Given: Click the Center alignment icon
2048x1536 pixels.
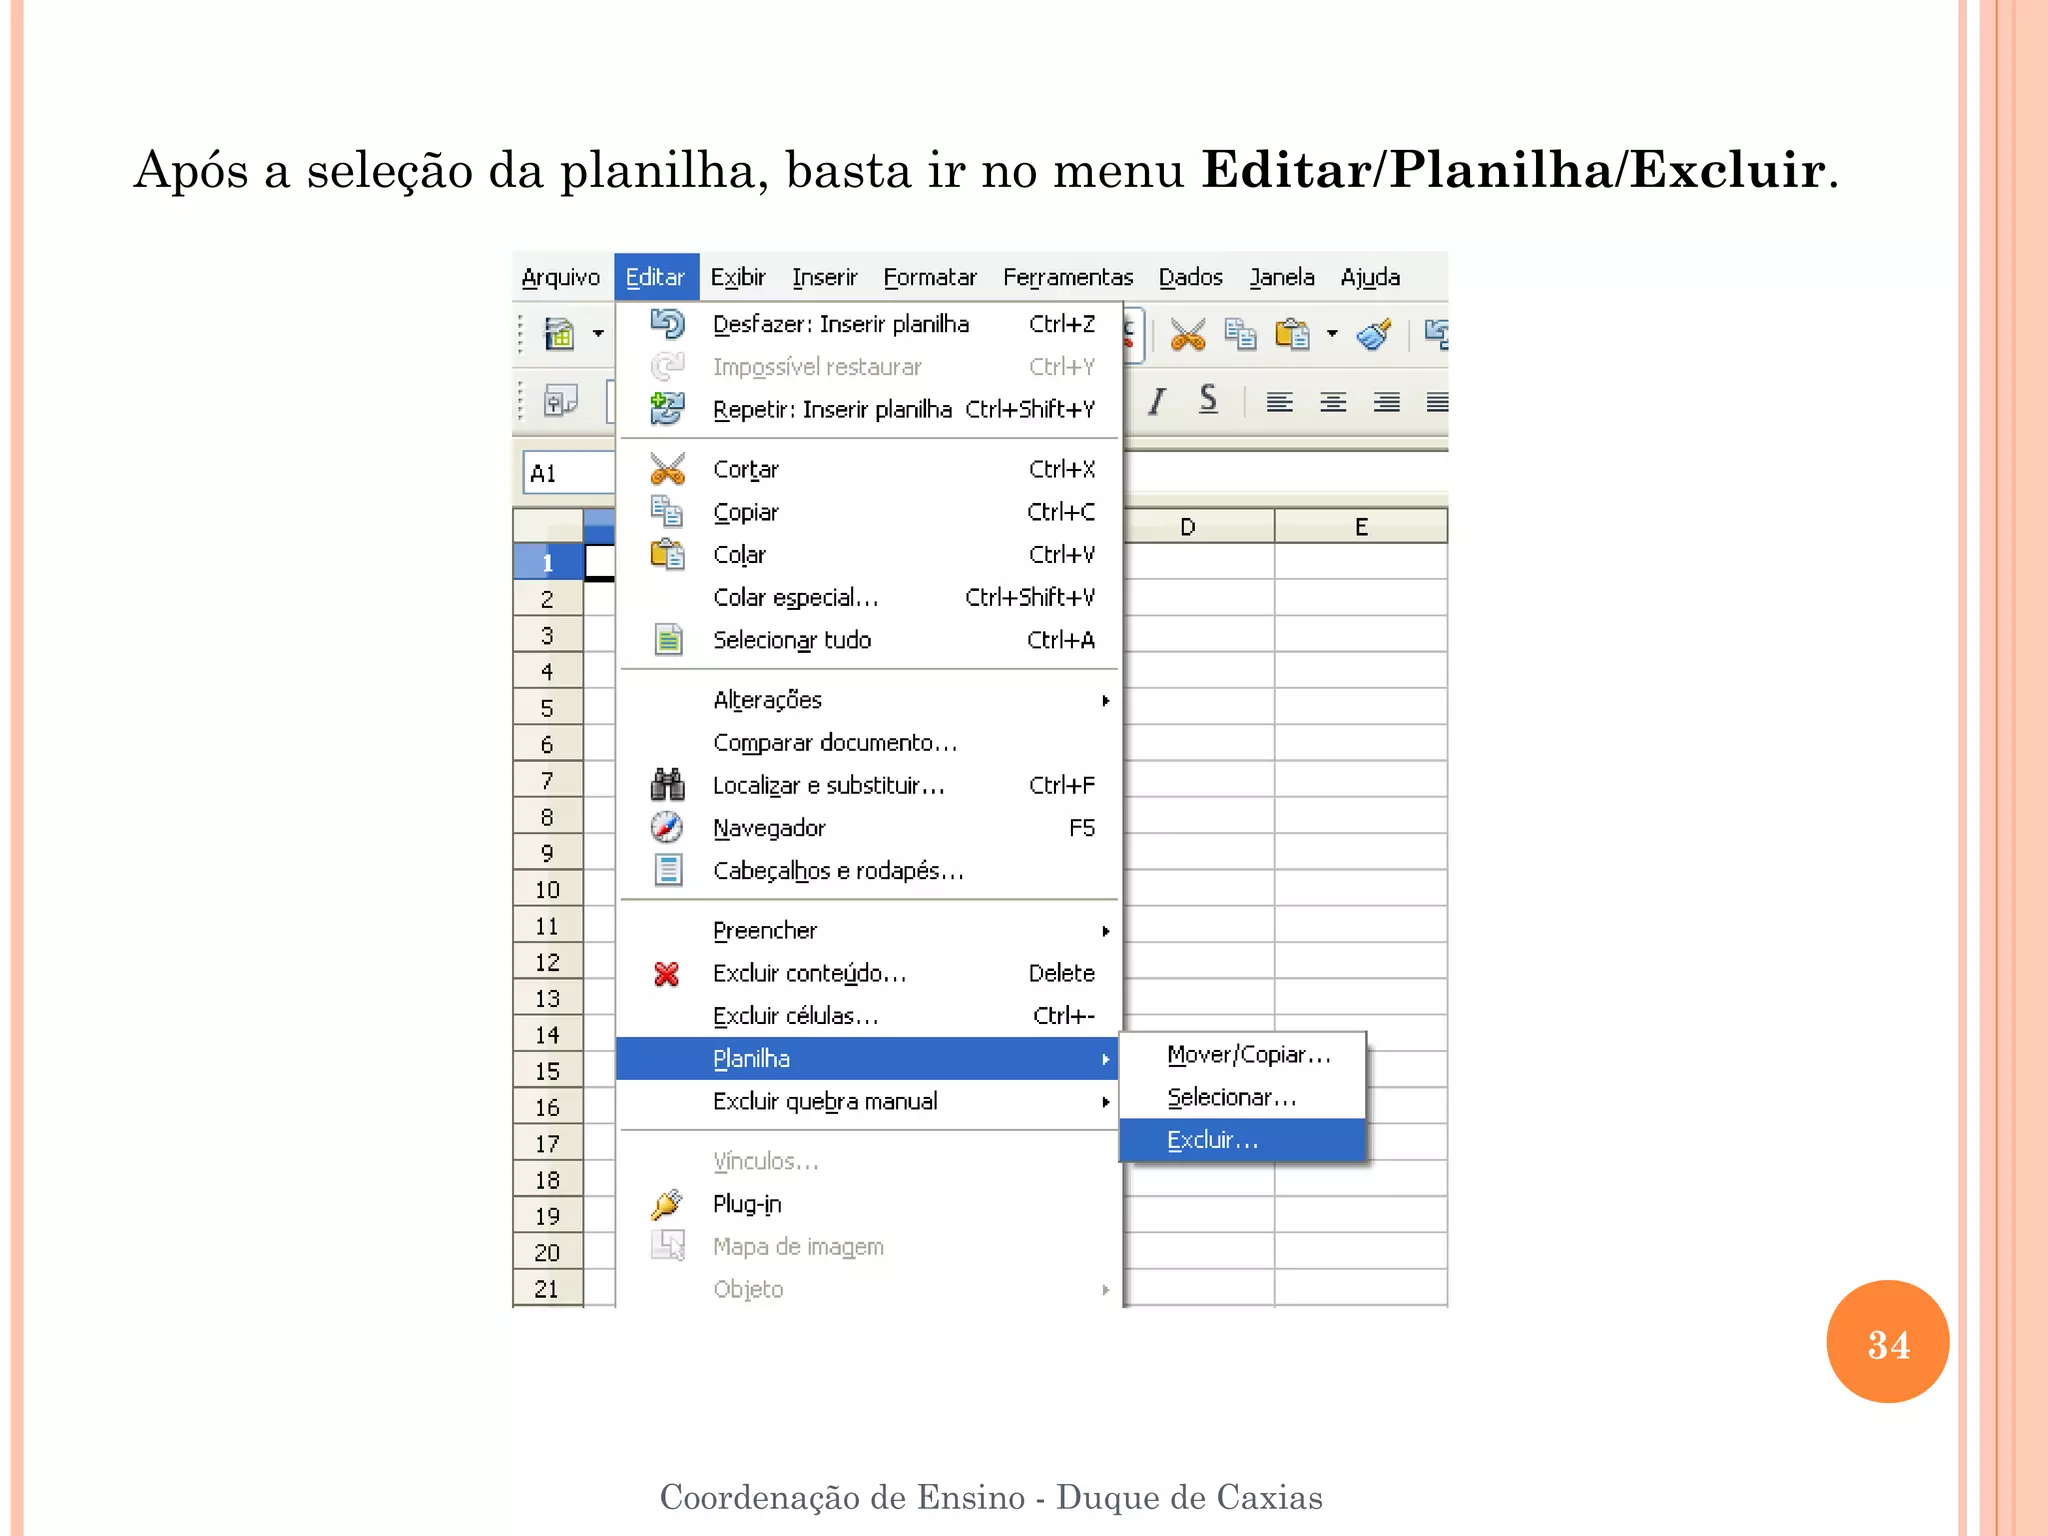Looking at the screenshot, I should [x=1332, y=402].
